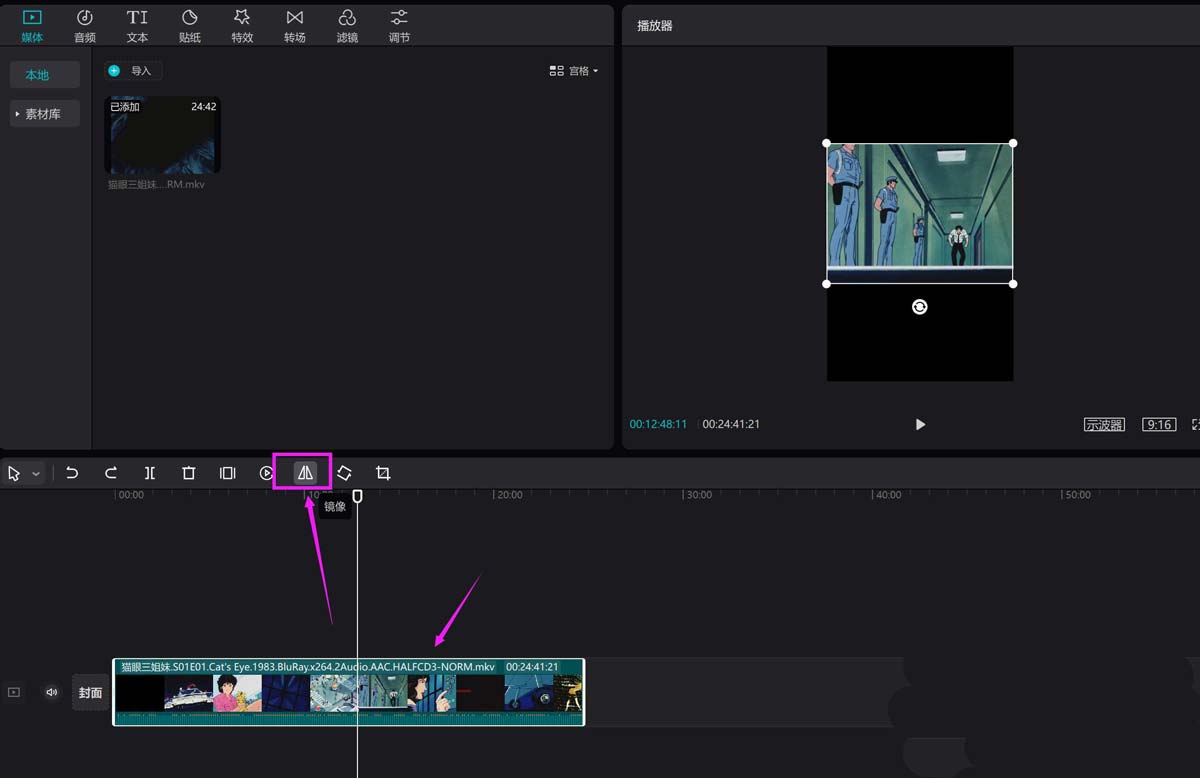Open the 文本 (Text) tab
The width and height of the screenshot is (1200, 778).
click(x=137, y=26)
